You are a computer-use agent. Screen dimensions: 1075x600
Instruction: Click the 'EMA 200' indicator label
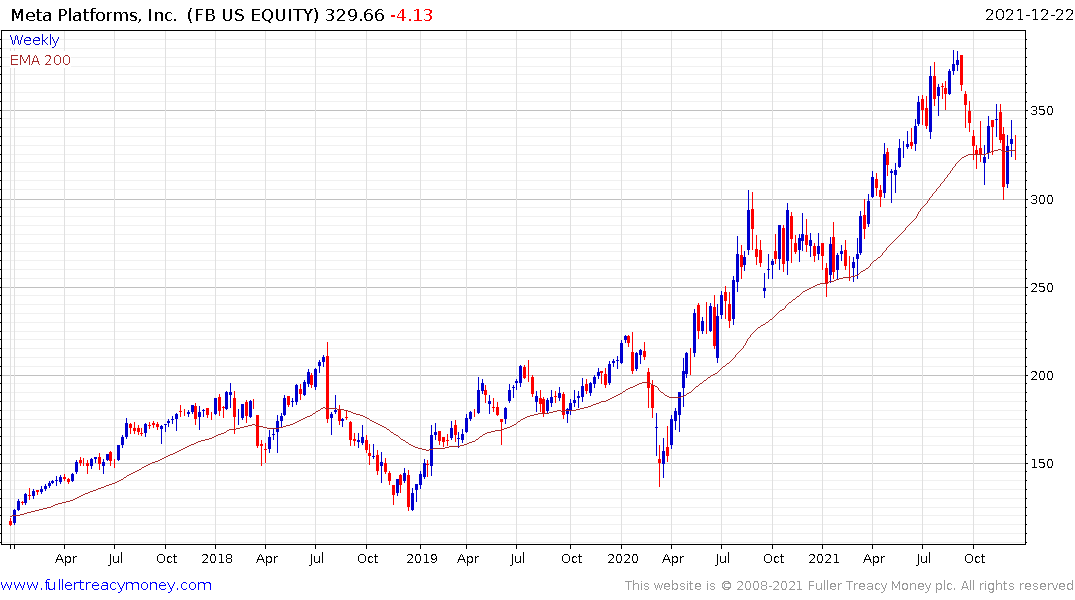(40, 60)
